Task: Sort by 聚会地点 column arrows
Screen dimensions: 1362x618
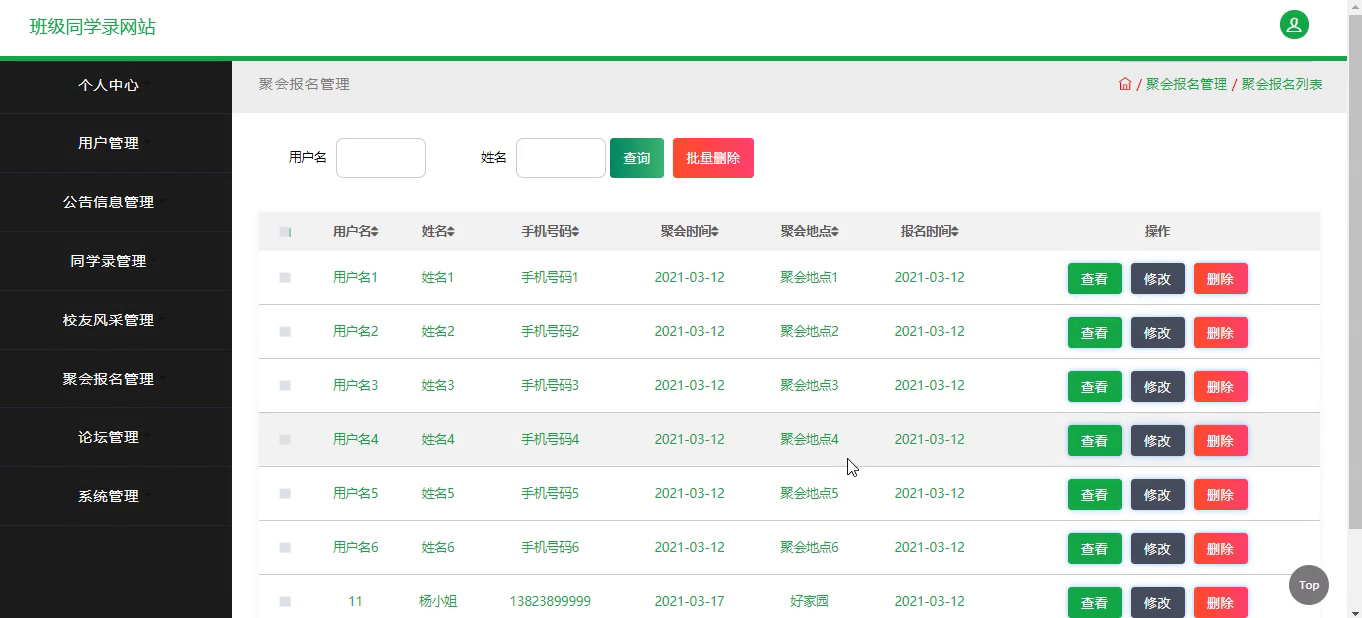Action: [x=835, y=232]
